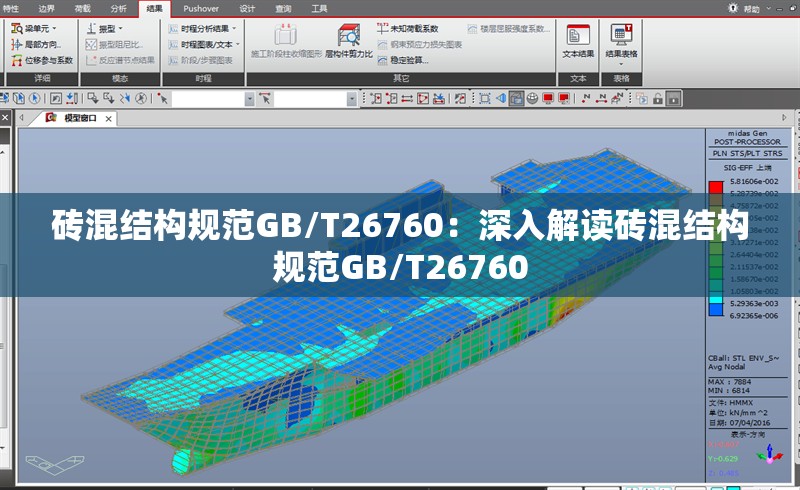This screenshot has width=800, height=490.
Task: Toggle the highlighted perspective view button
Action: pyautogui.click(x=515, y=98)
